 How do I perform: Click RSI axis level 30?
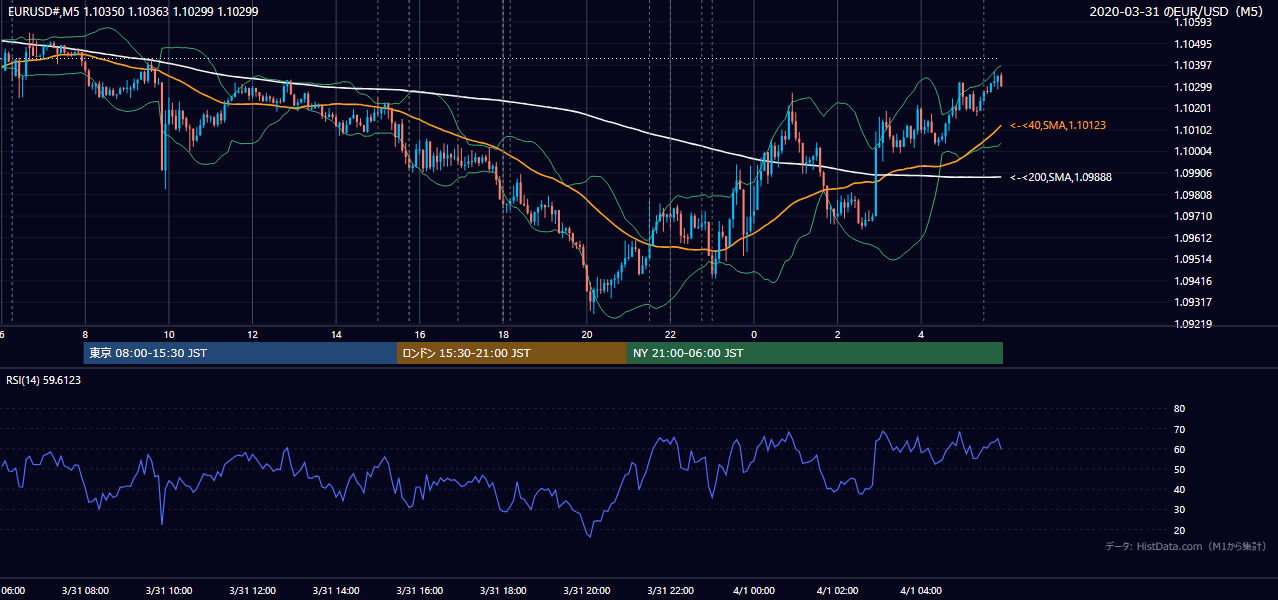(x=1179, y=510)
